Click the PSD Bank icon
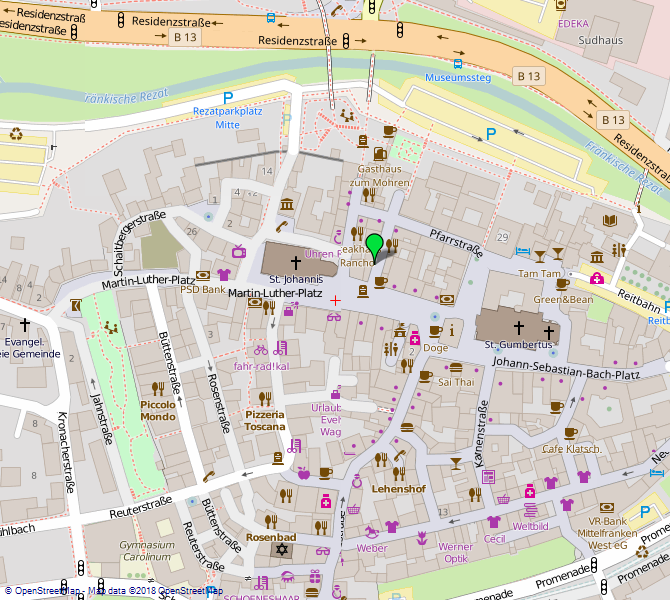Image resolution: width=670 pixels, height=600 pixels. tap(204, 275)
